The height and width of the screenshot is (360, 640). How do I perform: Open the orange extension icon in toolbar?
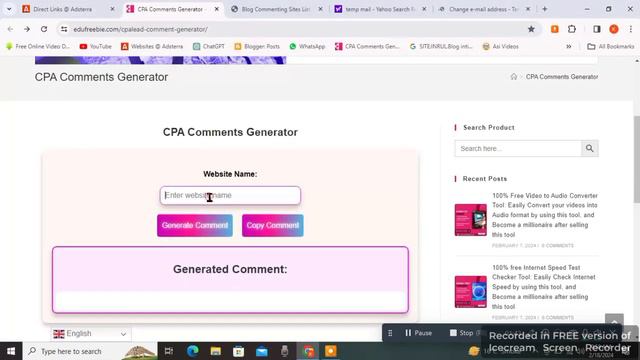[555, 29]
